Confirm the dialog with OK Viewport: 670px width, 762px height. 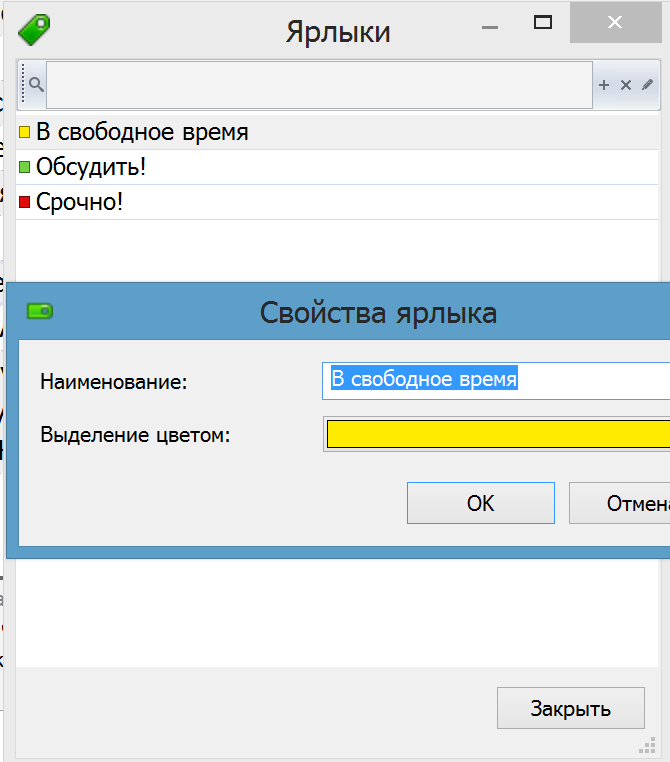pyautogui.click(x=480, y=503)
